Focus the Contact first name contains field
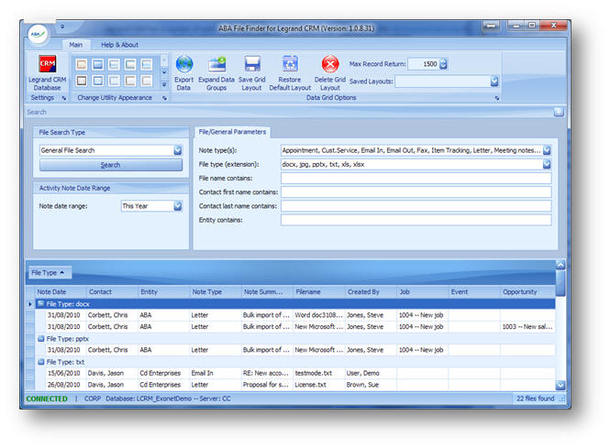This screenshot has height=448, width=610. [x=416, y=192]
